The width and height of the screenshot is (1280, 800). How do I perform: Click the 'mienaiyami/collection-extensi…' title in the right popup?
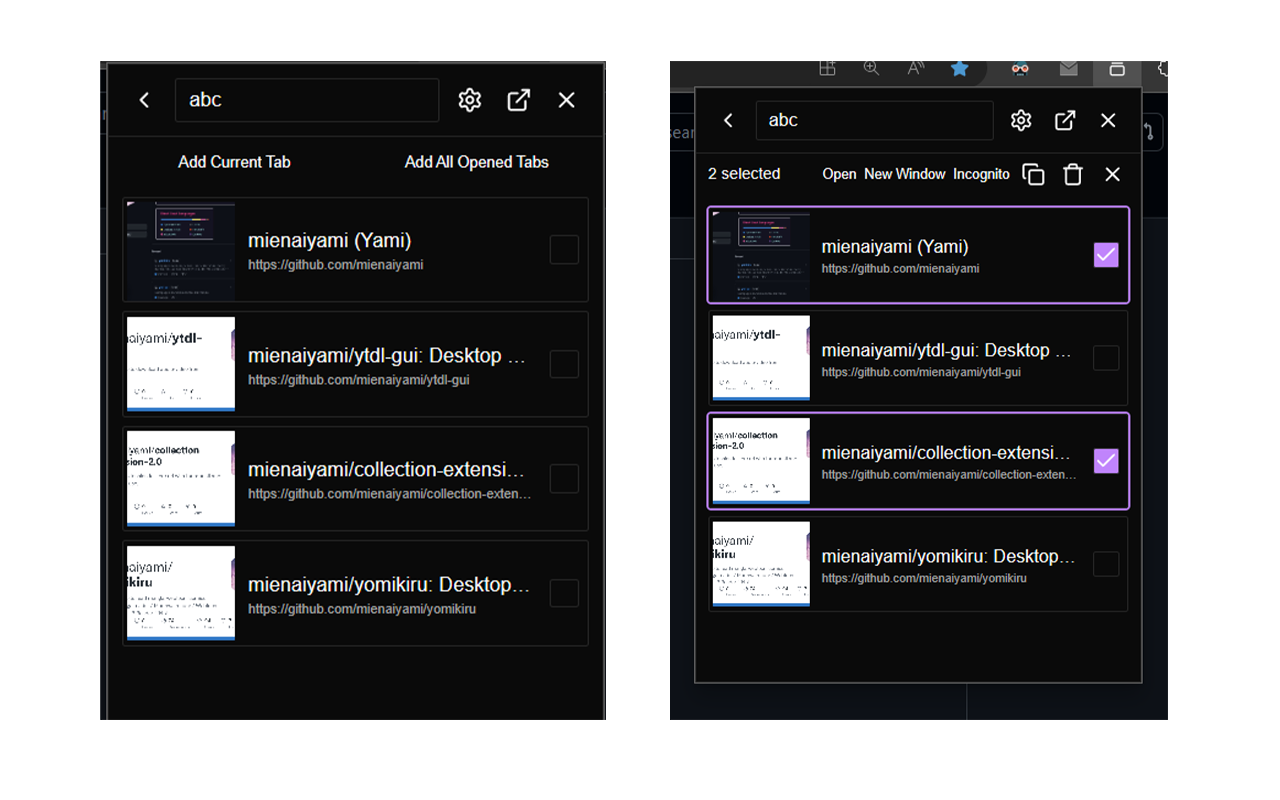946,453
